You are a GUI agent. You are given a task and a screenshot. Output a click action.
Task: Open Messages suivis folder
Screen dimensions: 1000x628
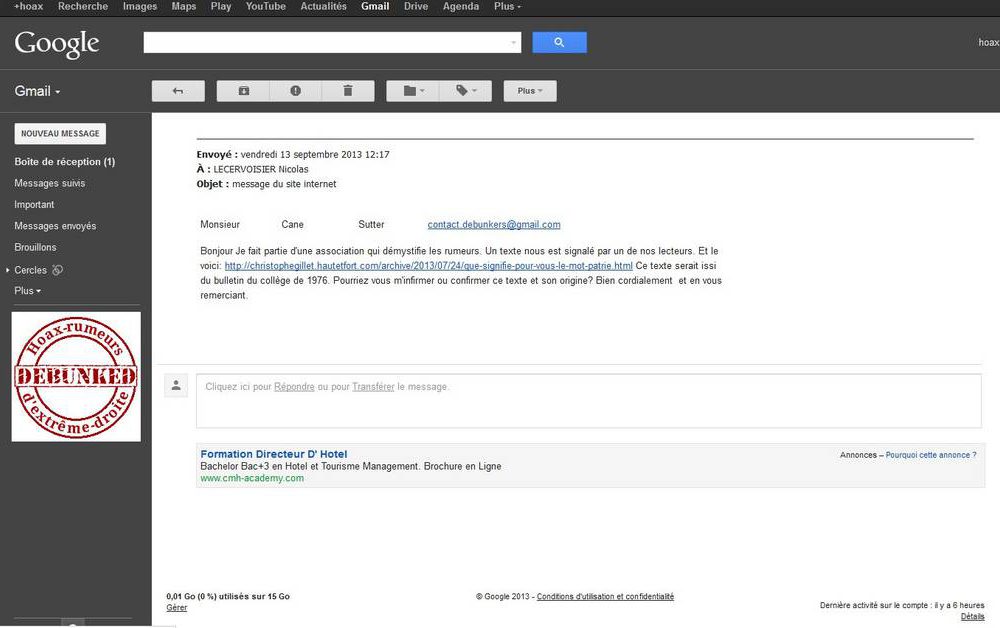(50, 184)
